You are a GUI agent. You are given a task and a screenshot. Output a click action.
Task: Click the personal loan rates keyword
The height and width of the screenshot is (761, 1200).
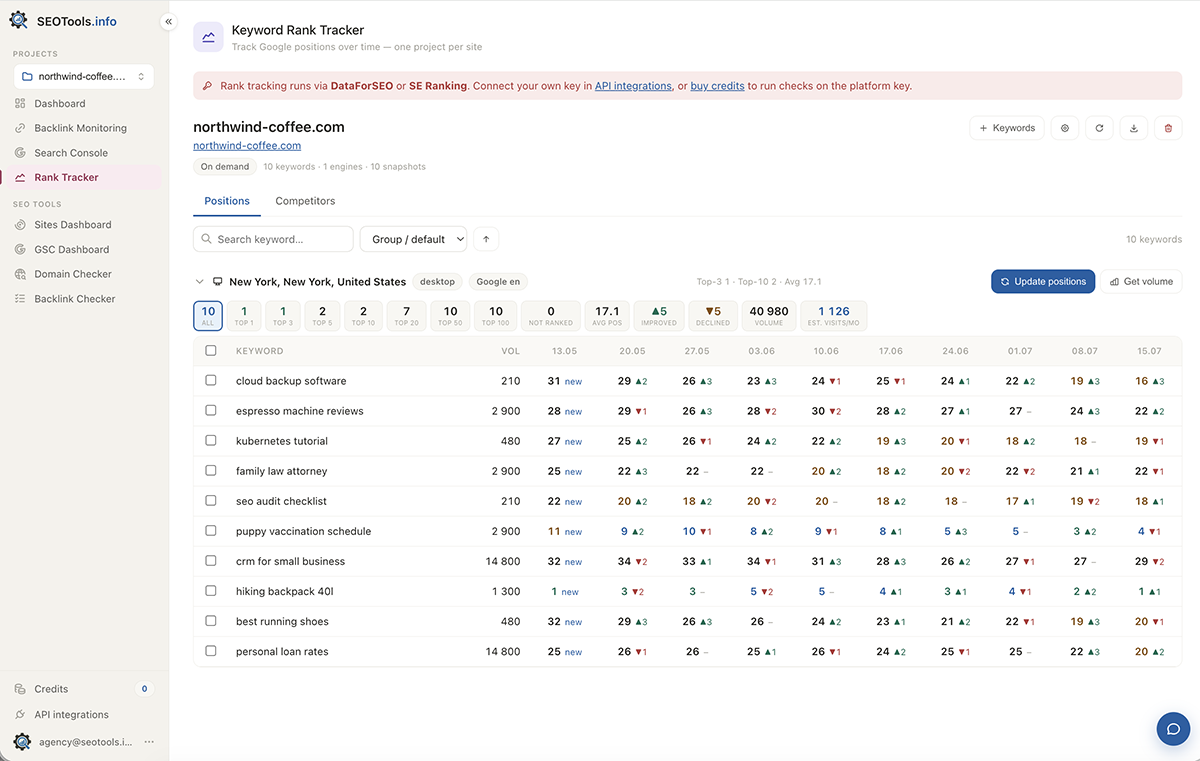click(282, 652)
